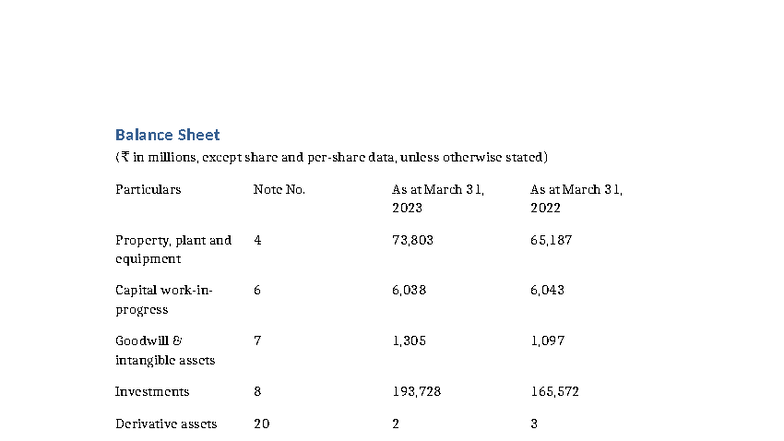Select the value 6,043
Screen dimensions: 784x441
548,290
